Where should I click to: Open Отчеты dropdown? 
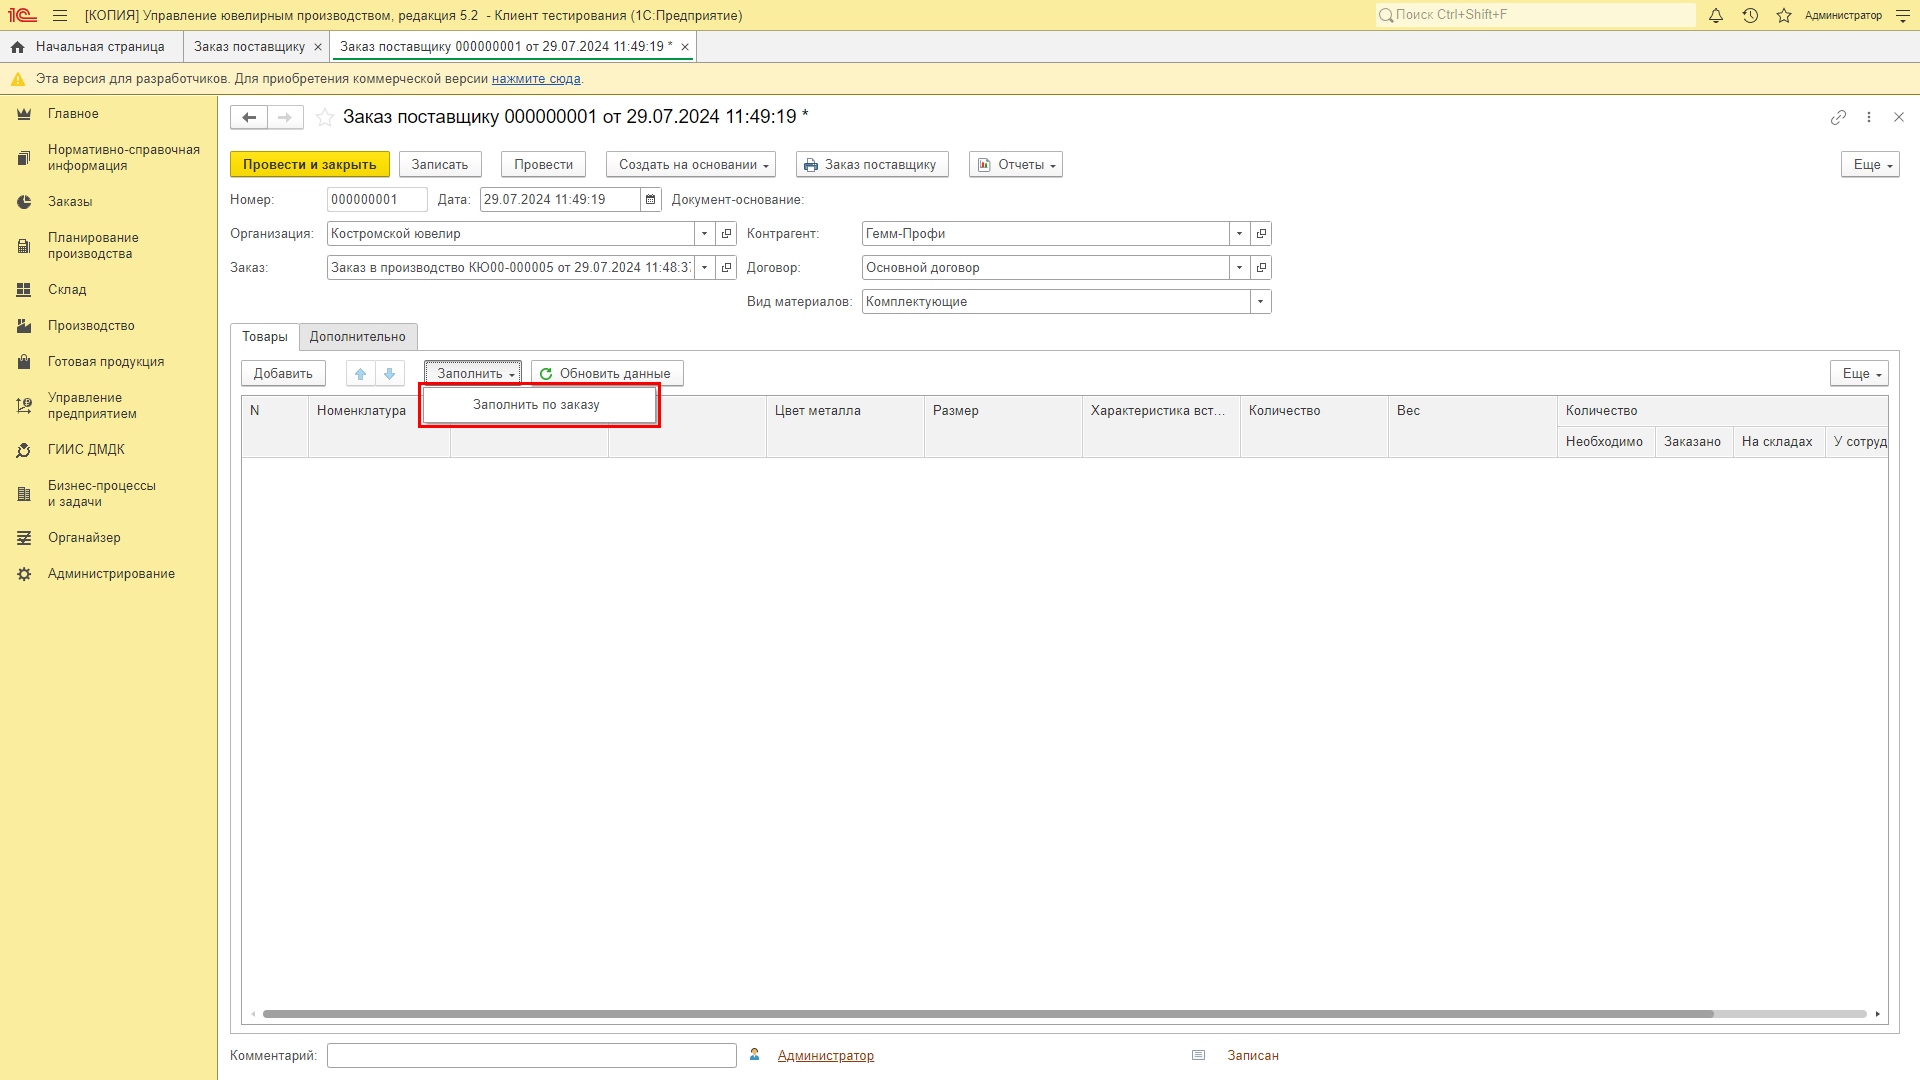1016,165
